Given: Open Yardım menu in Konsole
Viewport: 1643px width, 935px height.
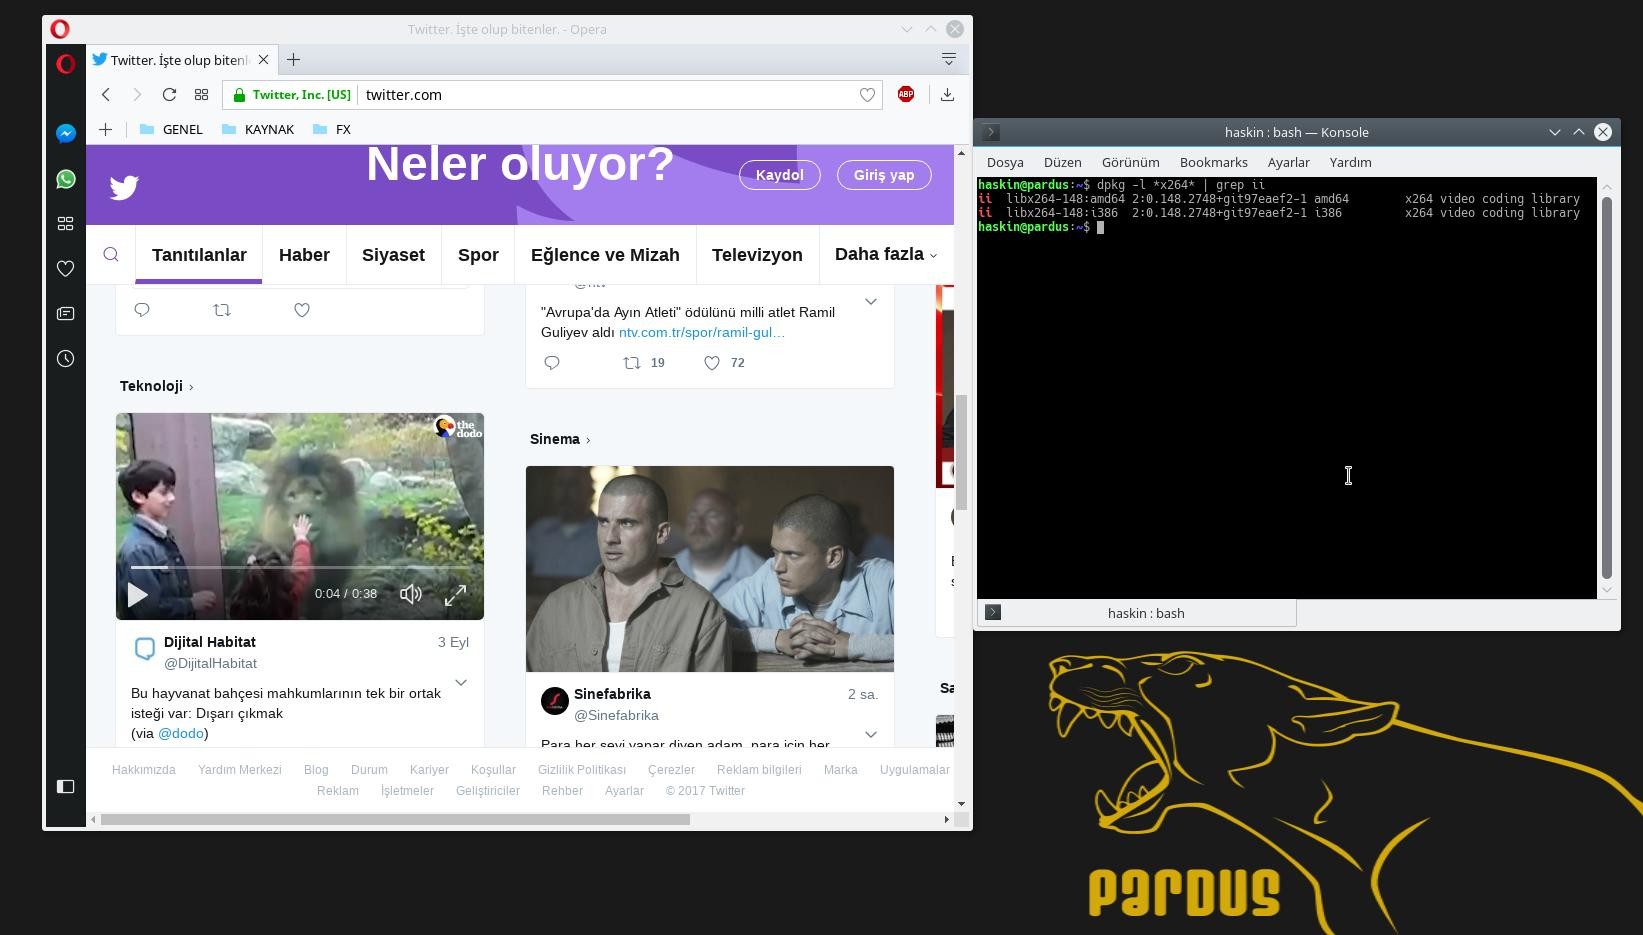Looking at the screenshot, I should pos(1351,162).
